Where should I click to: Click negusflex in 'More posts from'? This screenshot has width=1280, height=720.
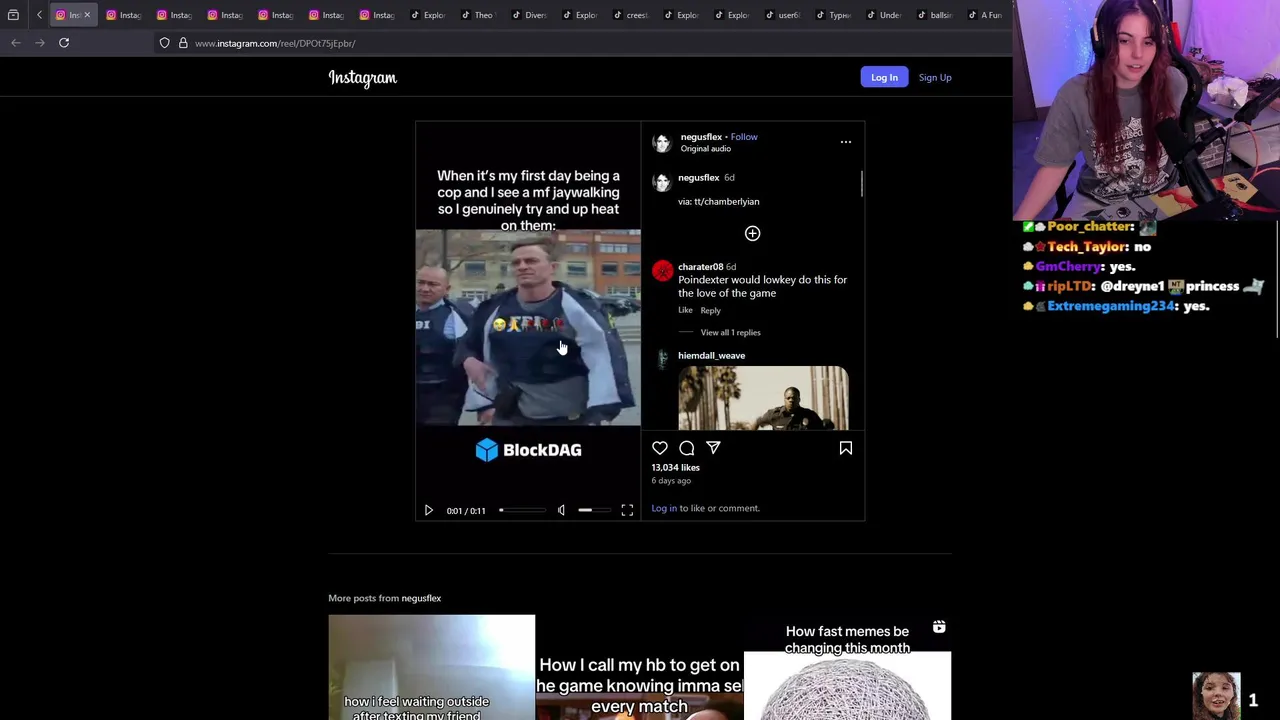tap(421, 598)
